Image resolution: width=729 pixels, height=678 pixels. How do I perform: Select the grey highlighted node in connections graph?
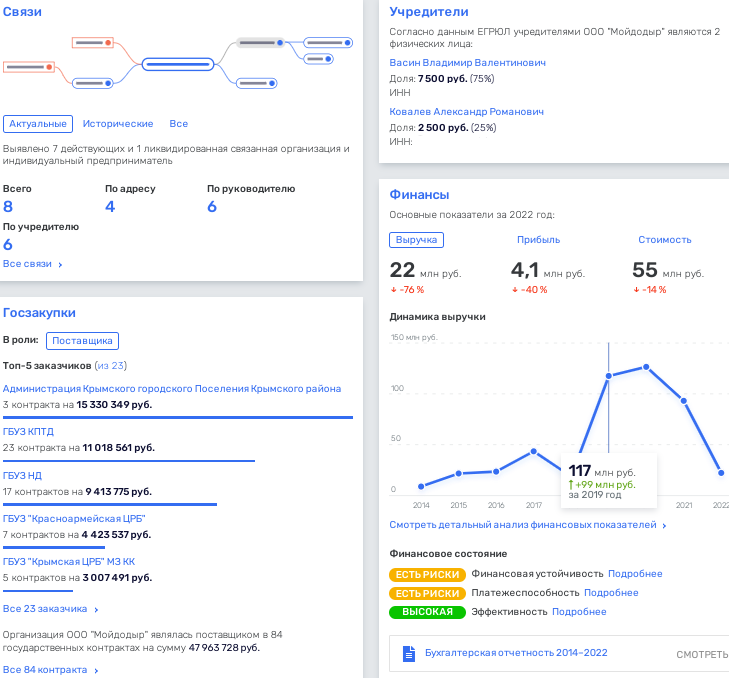click(260, 43)
